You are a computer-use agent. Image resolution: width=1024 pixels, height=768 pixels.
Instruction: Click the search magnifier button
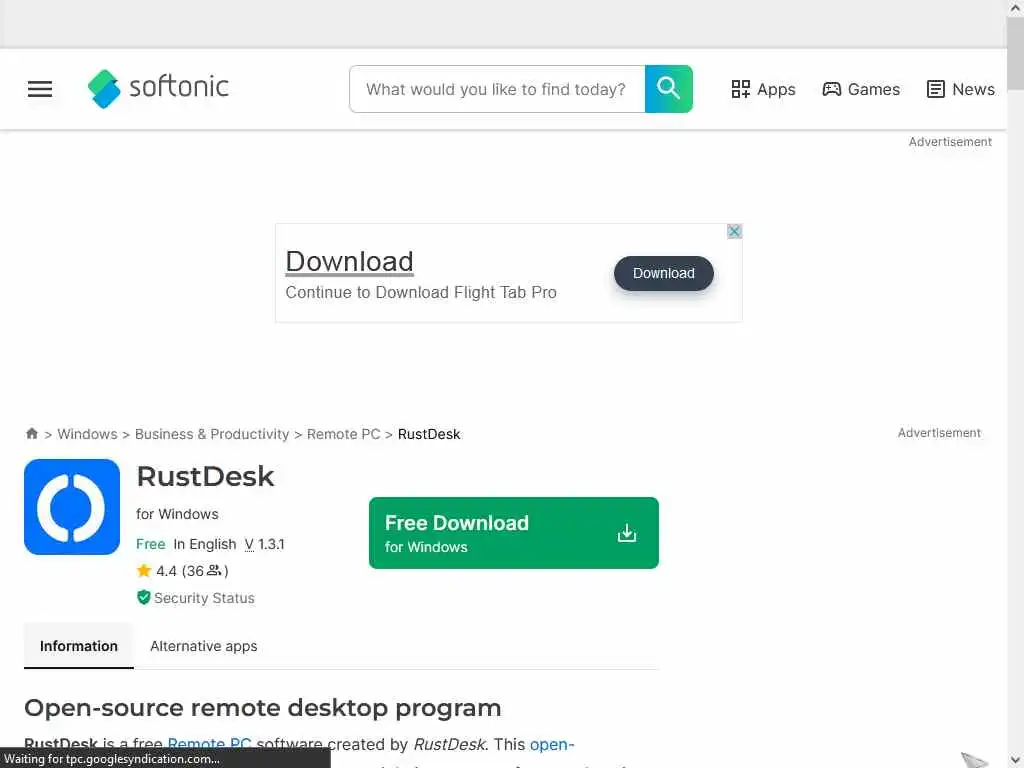(668, 89)
